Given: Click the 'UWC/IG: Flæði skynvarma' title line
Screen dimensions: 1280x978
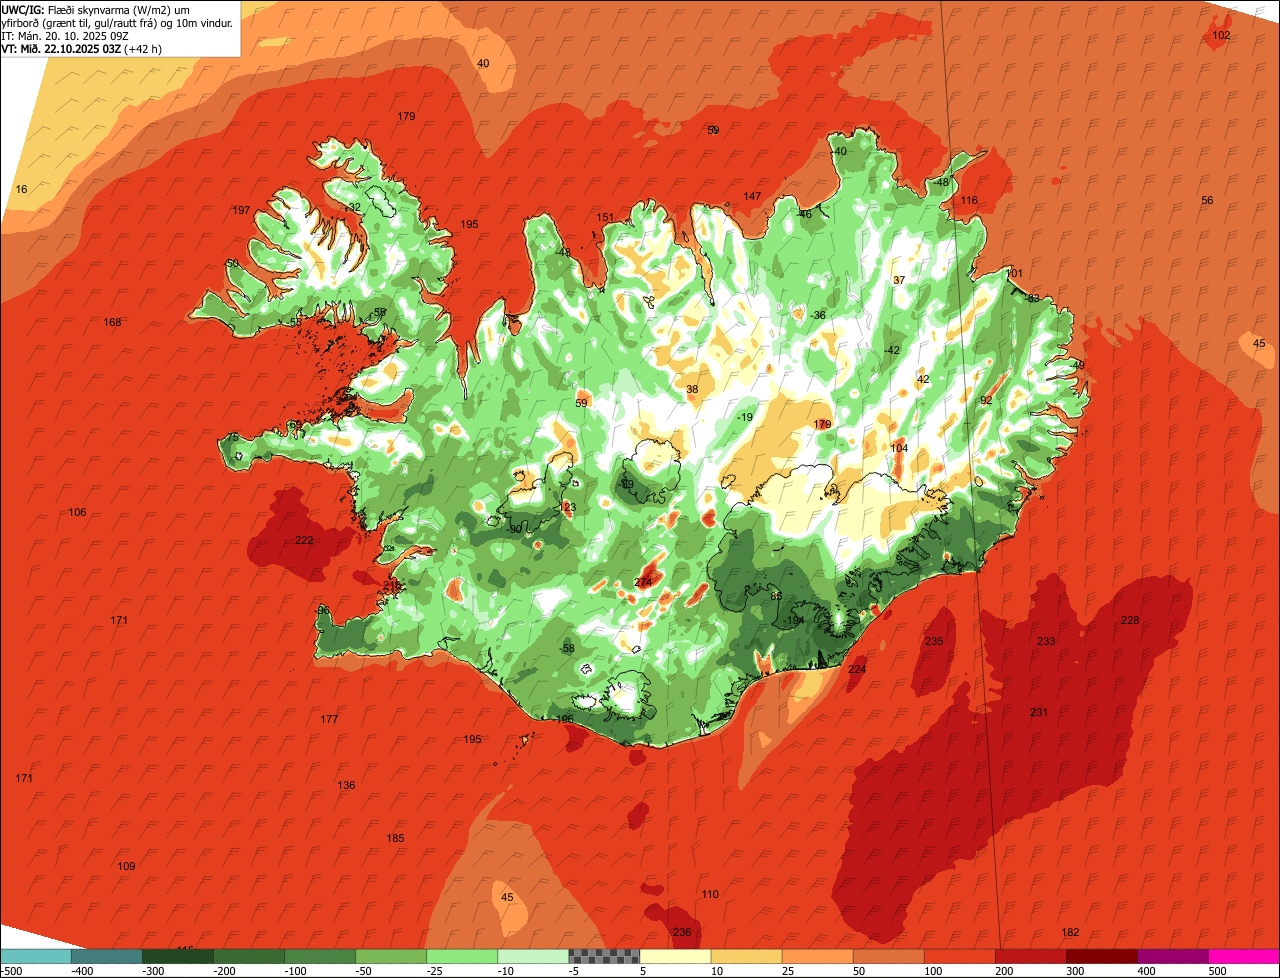Looking at the screenshot, I should pyautogui.click(x=96, y=10).
